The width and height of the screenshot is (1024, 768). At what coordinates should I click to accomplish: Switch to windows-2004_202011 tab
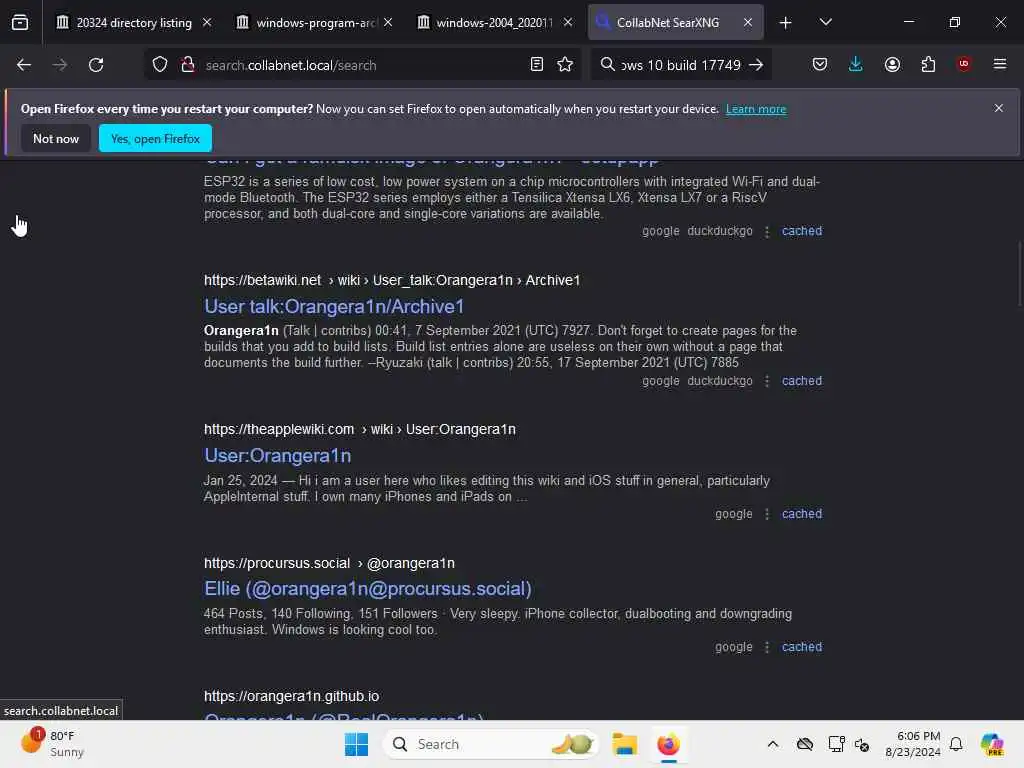[x=494, y=23]
